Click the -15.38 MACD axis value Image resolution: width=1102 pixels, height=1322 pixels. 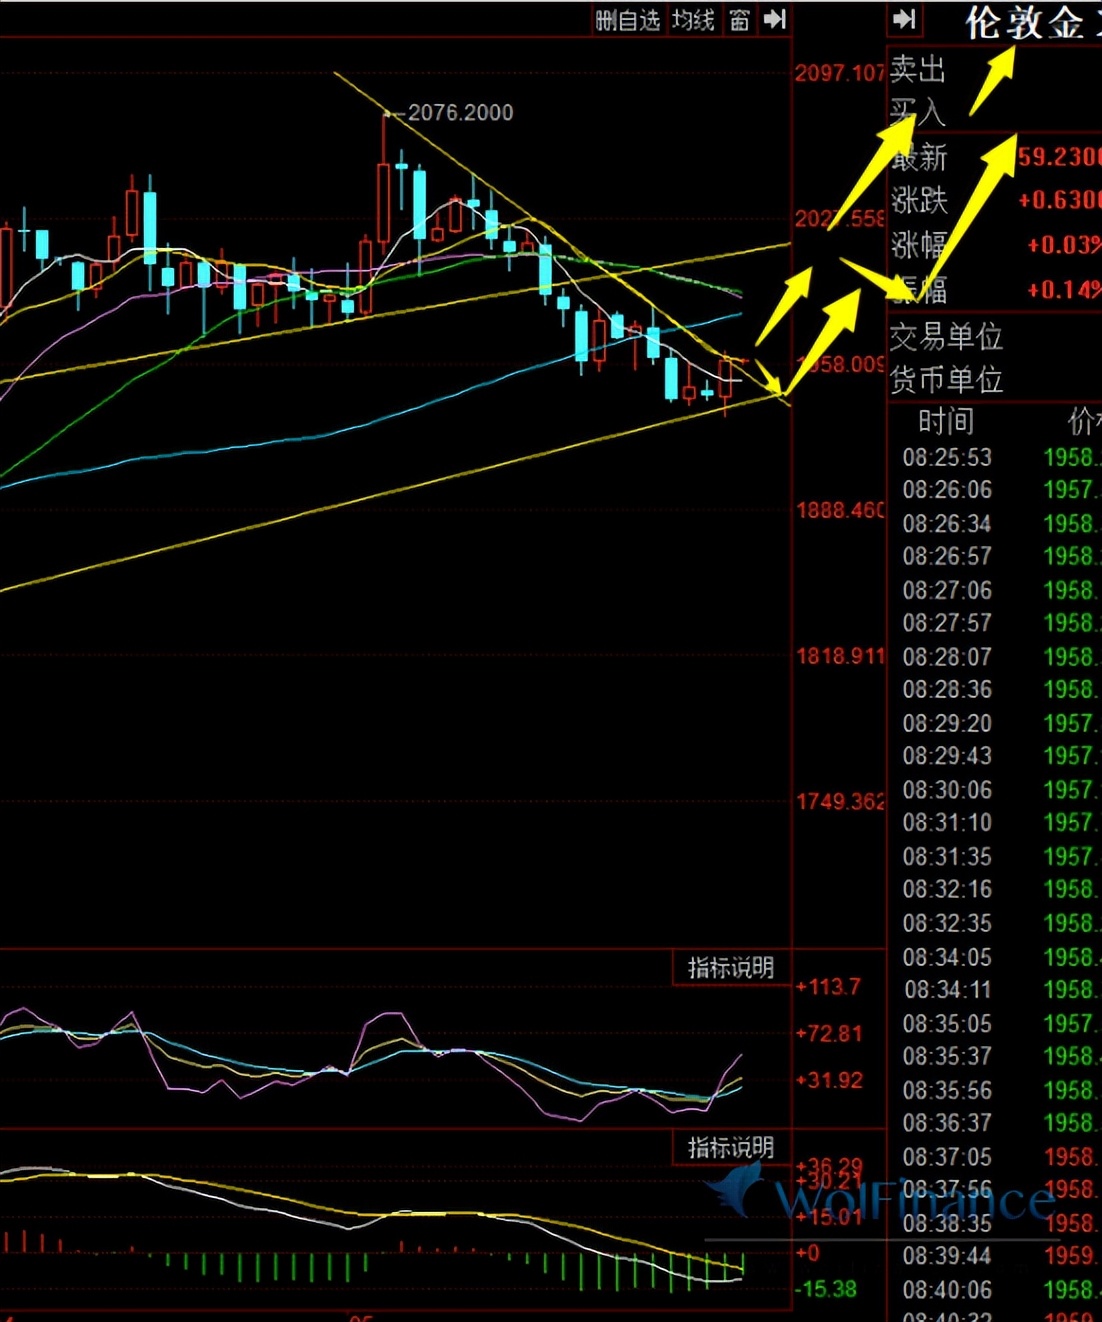(x=826, y=1289)
